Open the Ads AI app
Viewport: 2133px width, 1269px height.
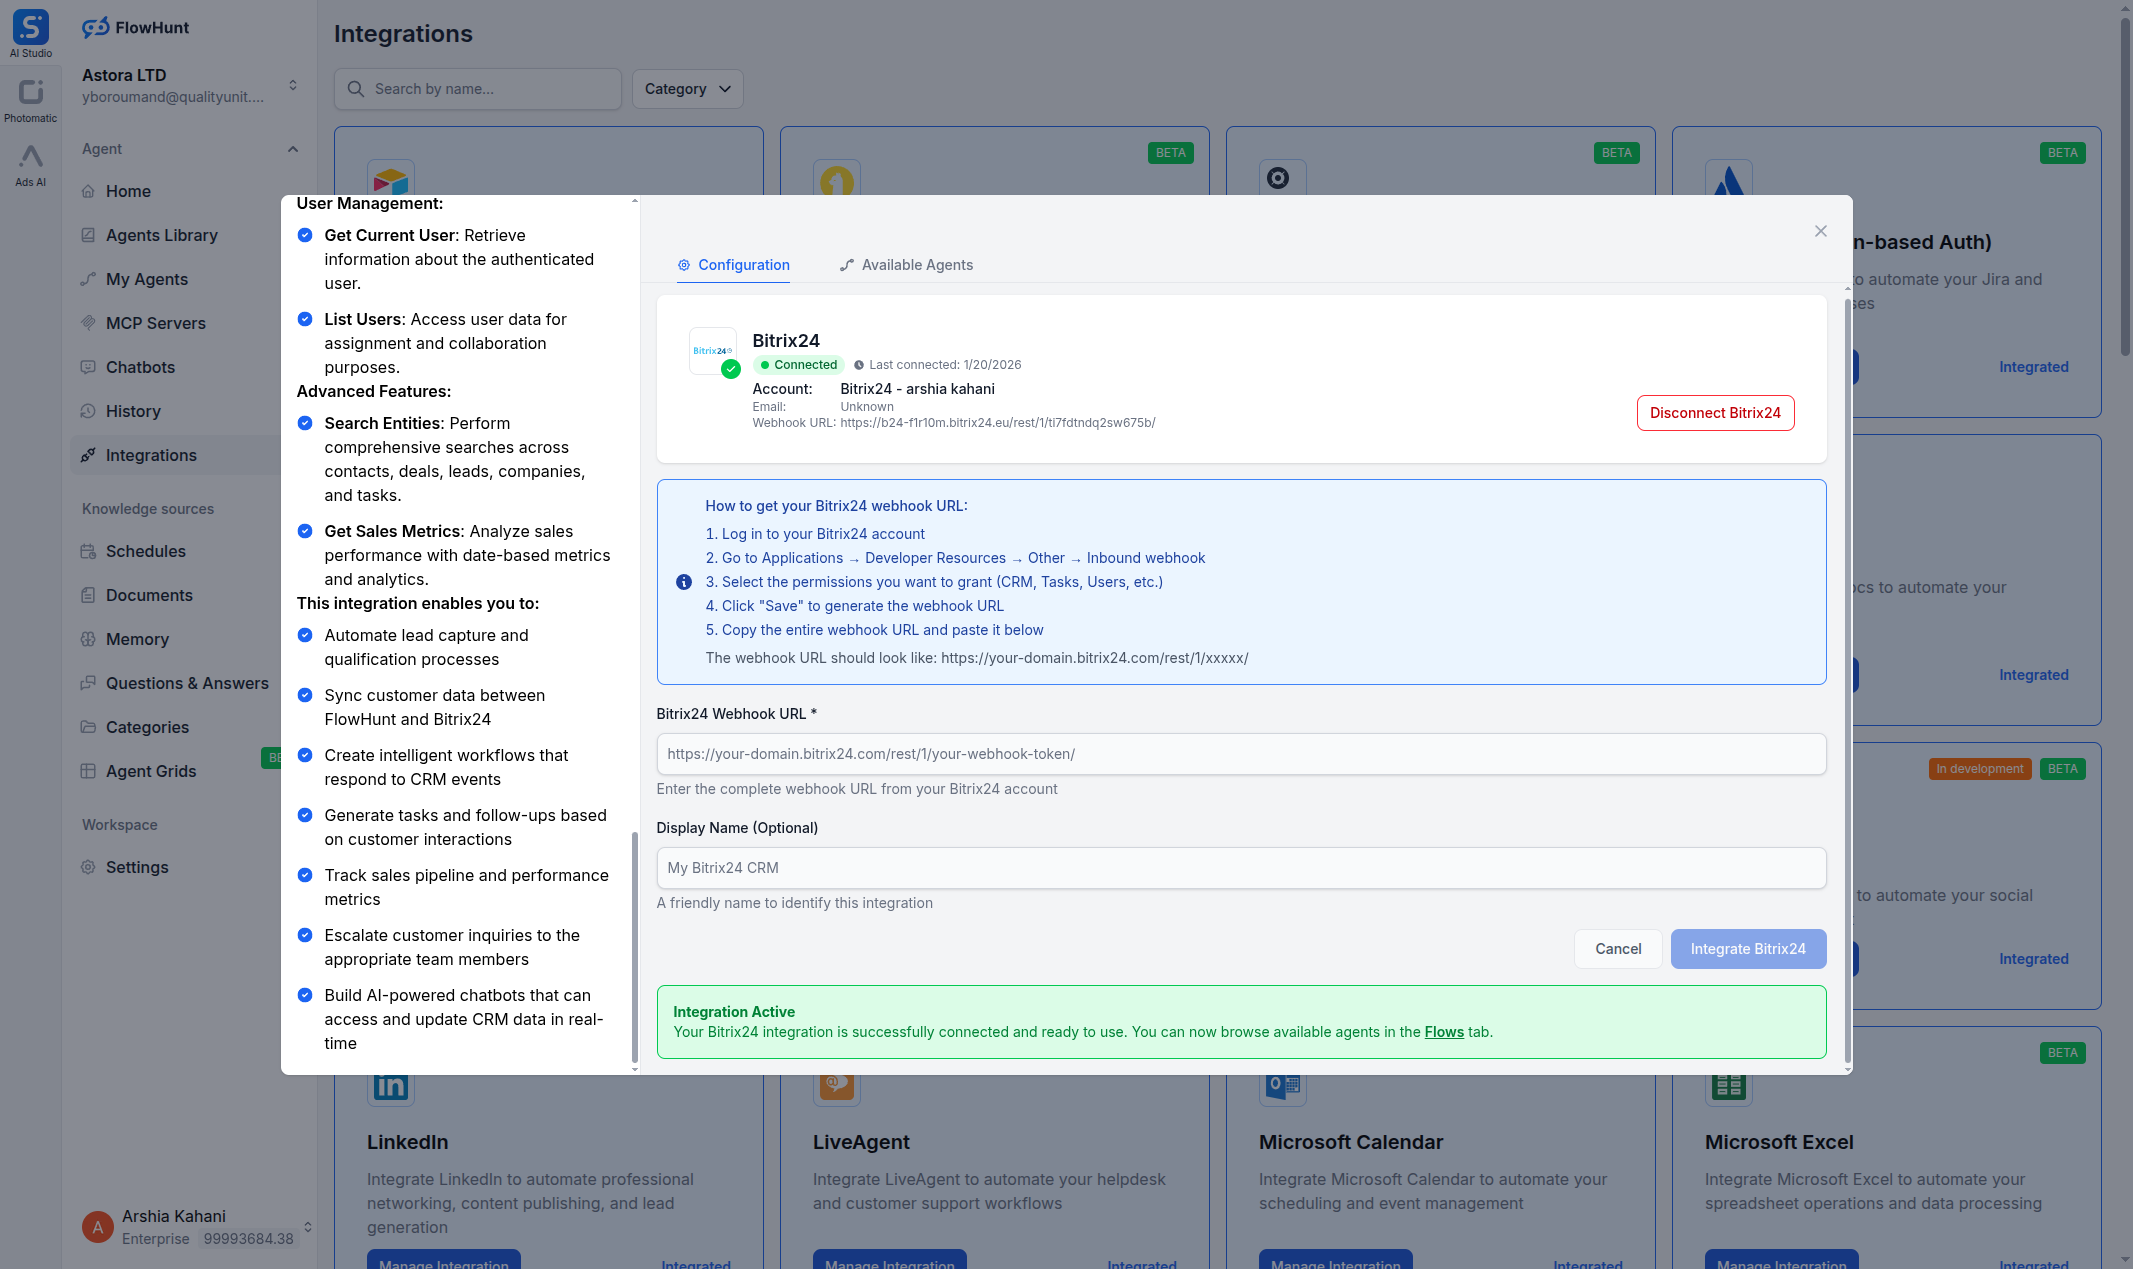[30, 164]
